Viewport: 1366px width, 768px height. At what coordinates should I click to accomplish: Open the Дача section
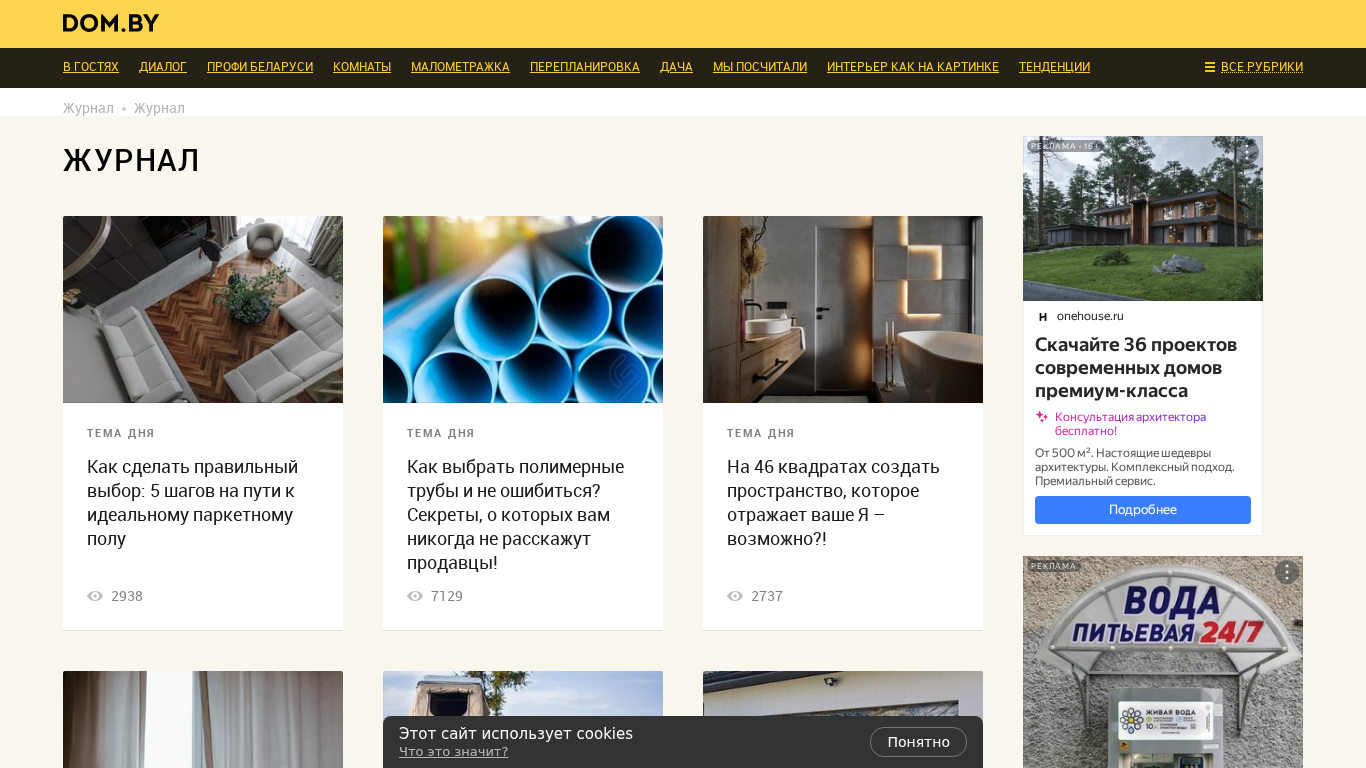676,67
